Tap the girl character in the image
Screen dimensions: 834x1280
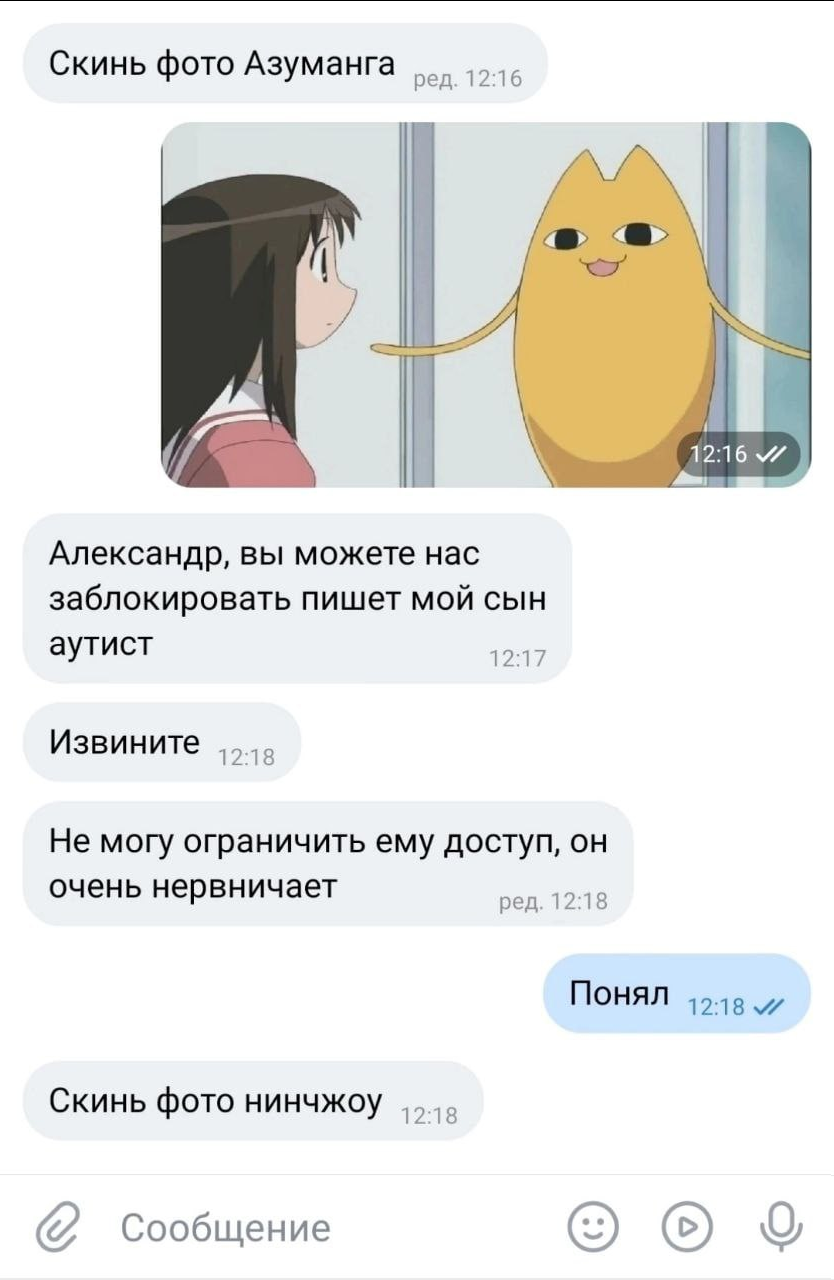click(260, 335)
